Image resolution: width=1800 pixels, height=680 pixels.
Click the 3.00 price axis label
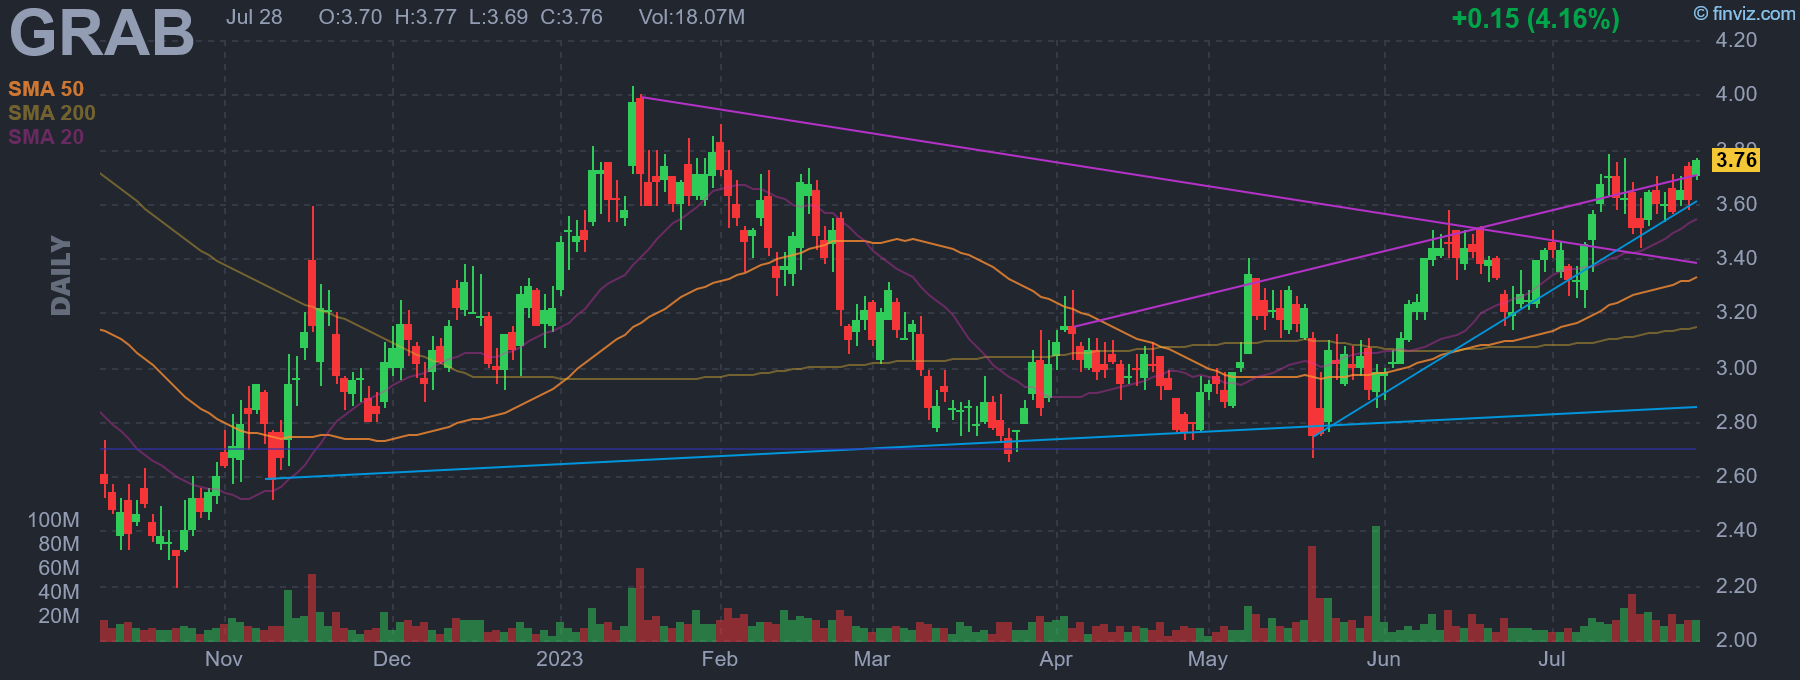(1736, 368)
